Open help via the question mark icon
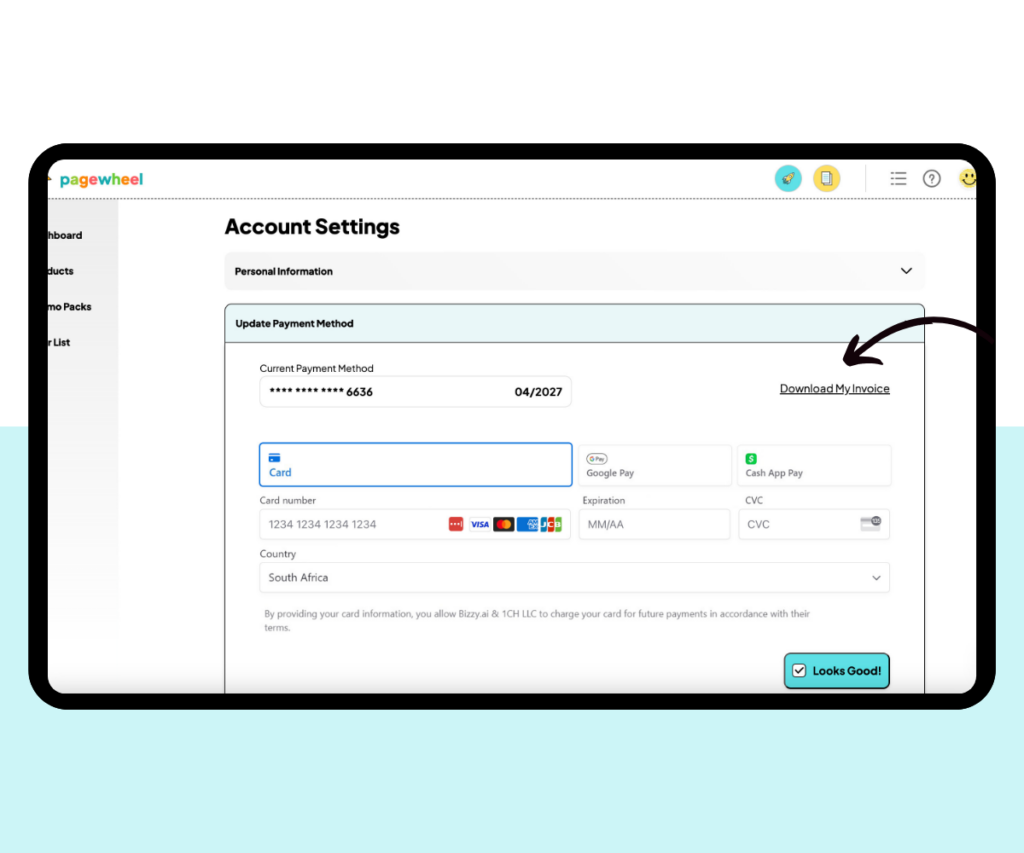Screen dimensions: 1024x853 click(931, 178)
